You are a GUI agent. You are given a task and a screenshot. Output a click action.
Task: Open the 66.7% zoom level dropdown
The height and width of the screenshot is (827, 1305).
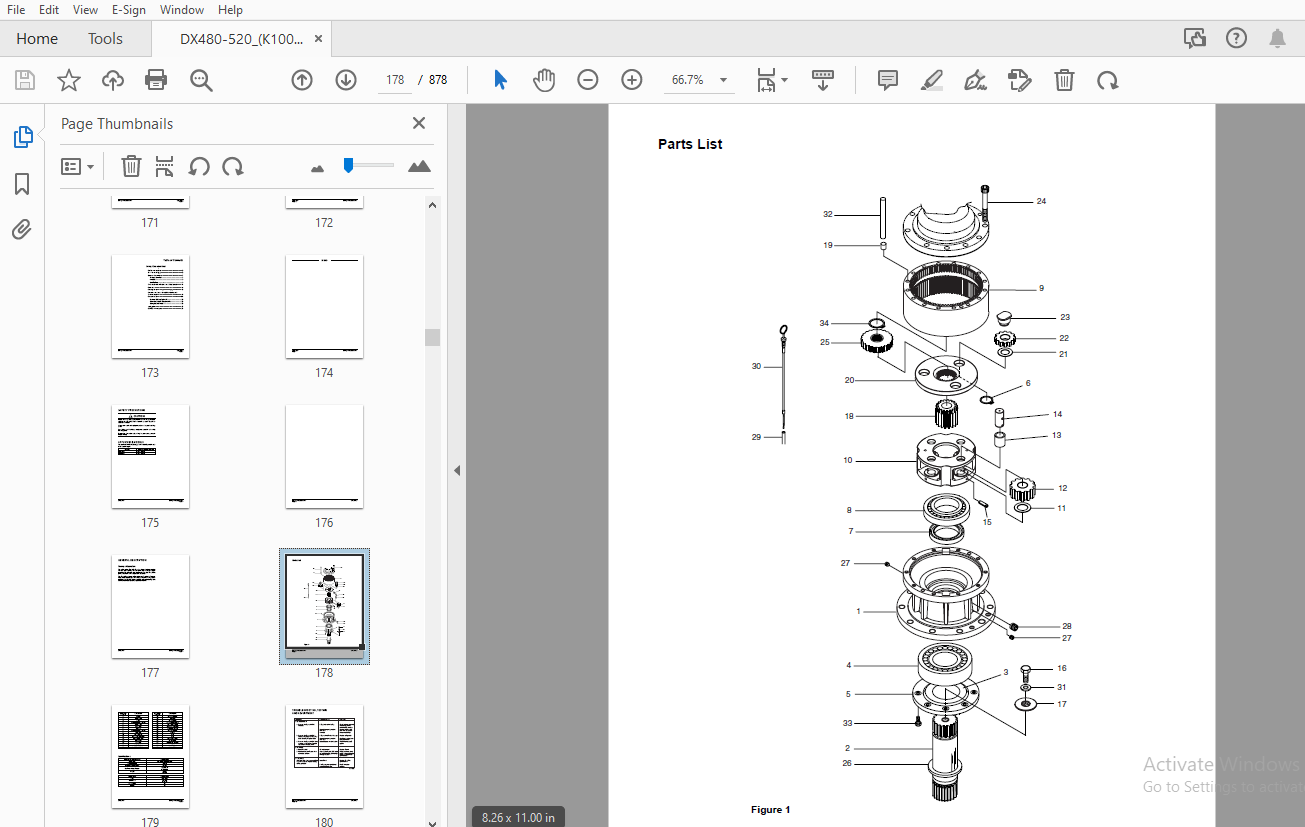(723, 80)
